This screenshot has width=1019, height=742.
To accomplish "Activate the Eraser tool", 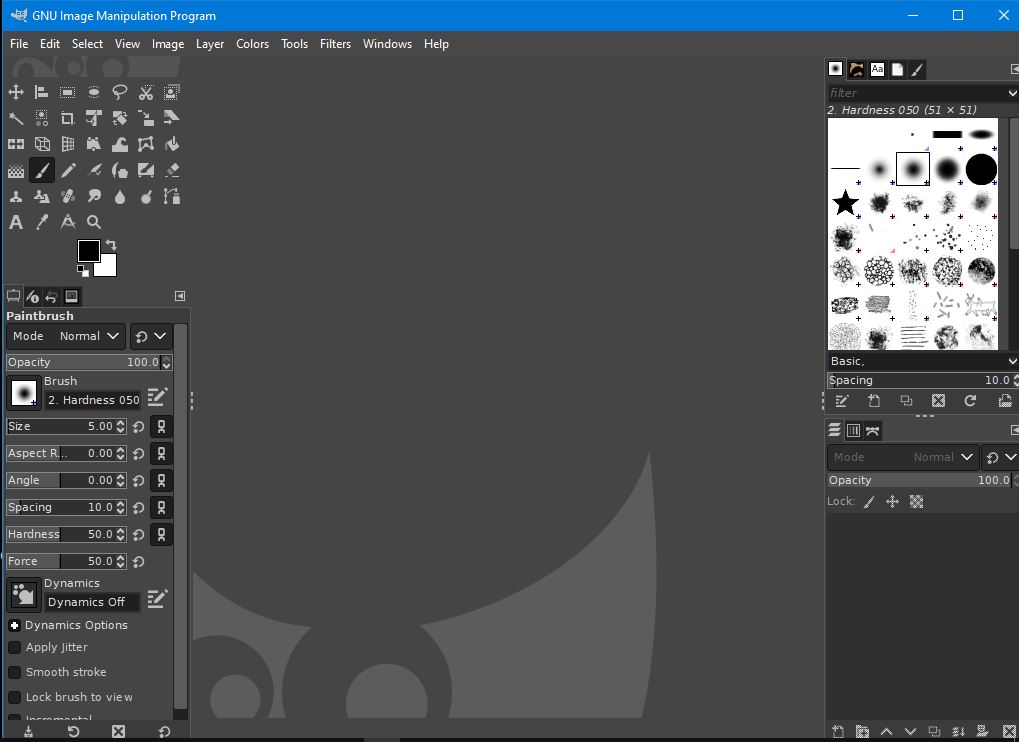I will point(172,170).
